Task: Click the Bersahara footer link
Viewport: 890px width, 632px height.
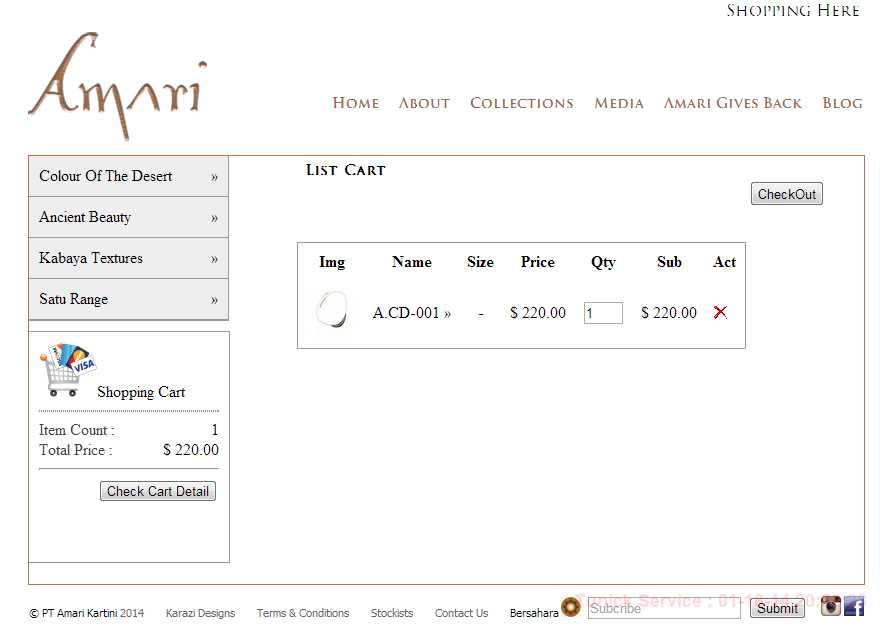Action: 534,613
